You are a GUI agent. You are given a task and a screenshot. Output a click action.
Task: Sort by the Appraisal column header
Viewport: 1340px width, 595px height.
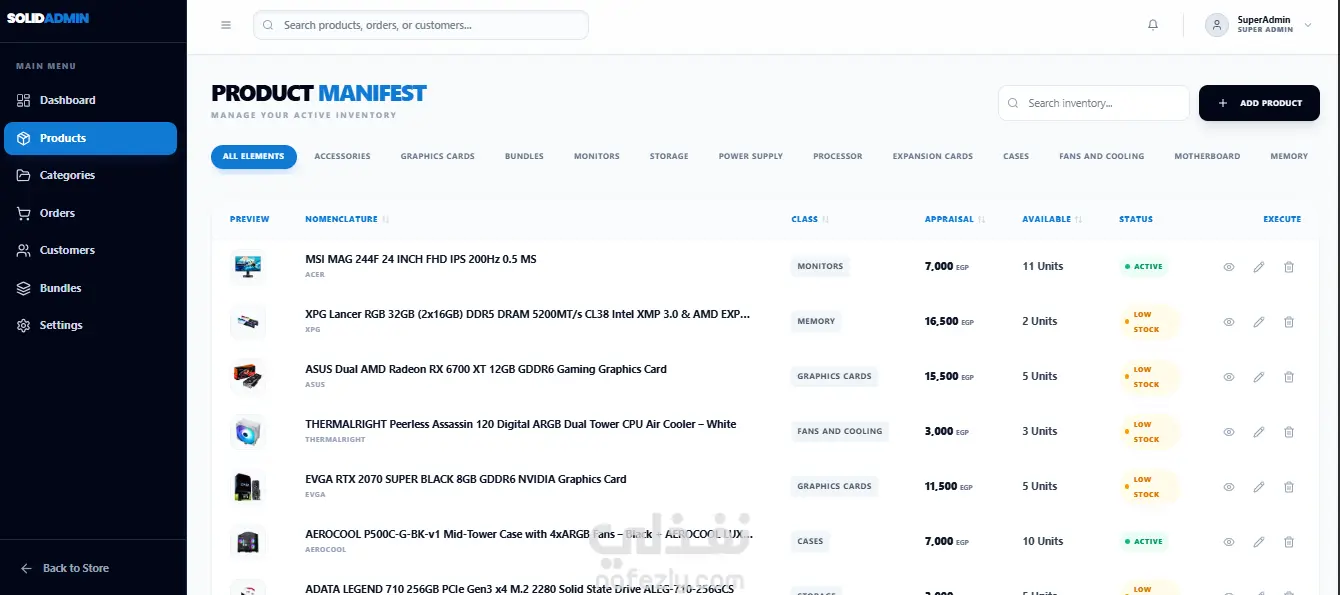point(955,219)
